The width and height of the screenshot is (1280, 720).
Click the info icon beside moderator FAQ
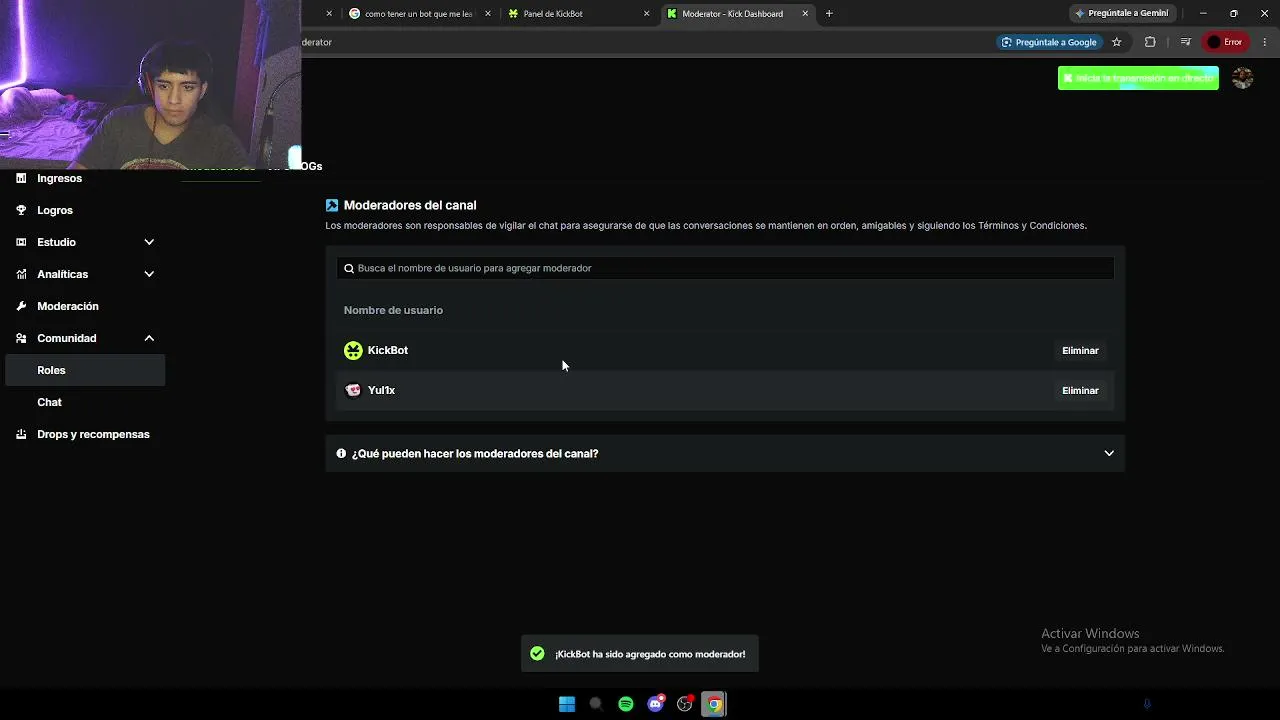[x=341, y=453]
